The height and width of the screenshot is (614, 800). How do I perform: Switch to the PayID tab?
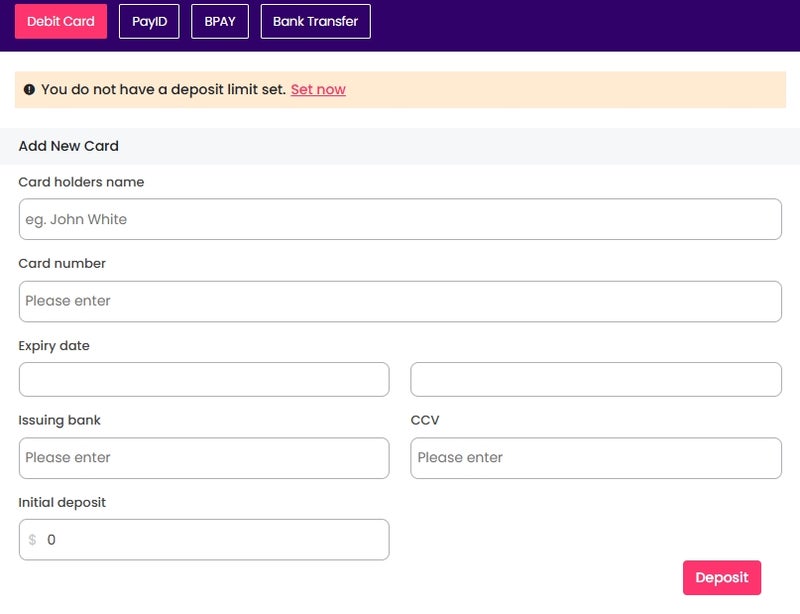click(149, 21)
